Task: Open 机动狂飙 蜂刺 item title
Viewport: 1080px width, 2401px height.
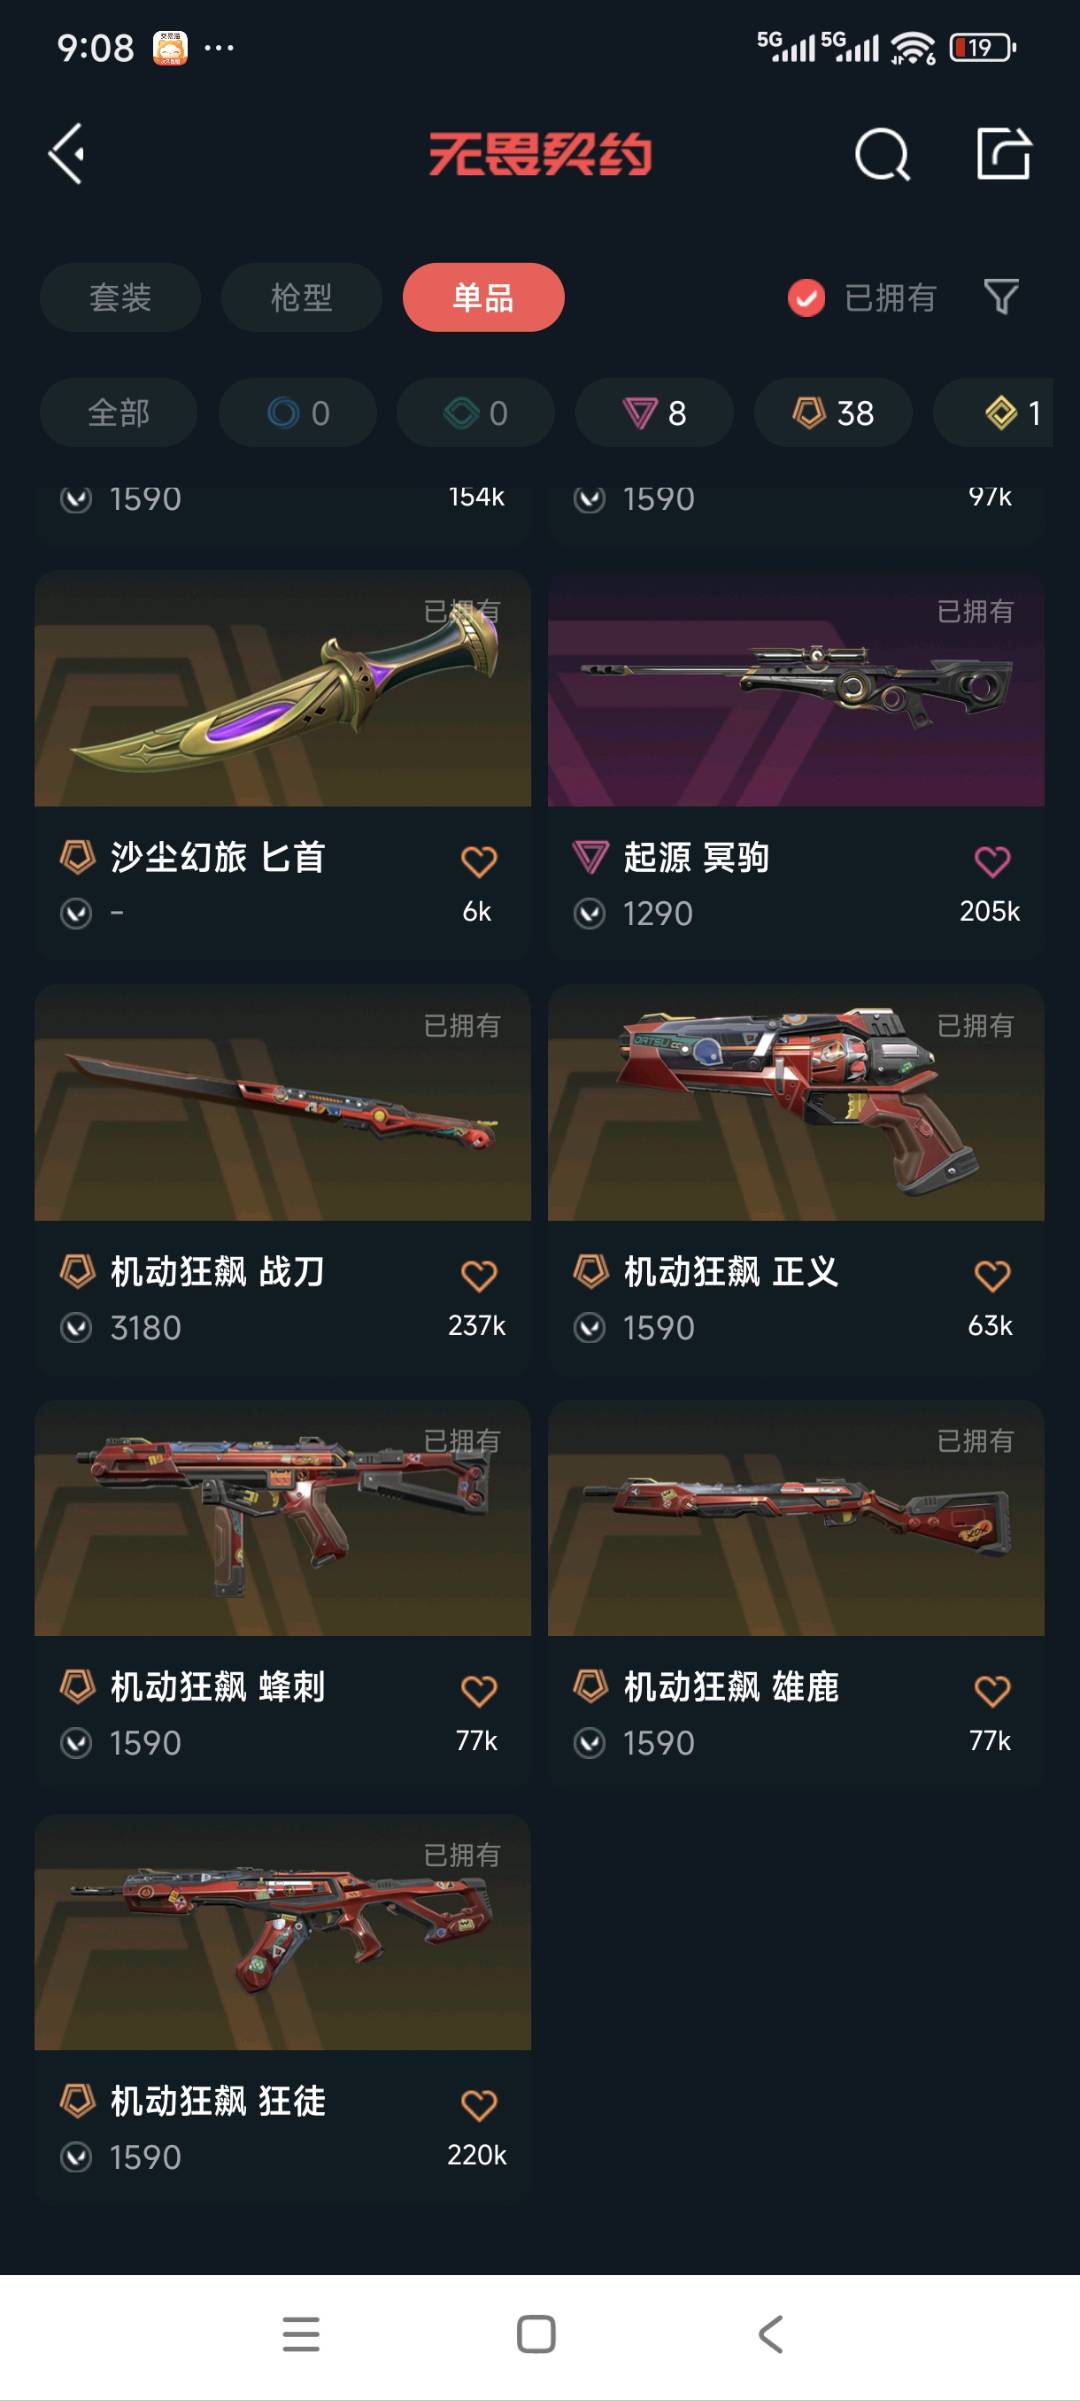Action: pos(217,1687)
